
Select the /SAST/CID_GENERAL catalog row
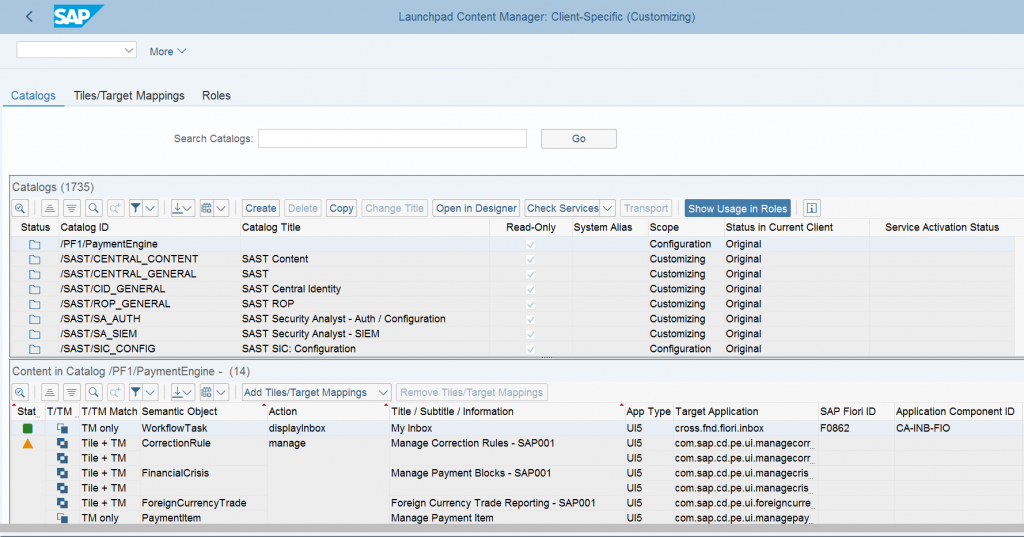512,289
